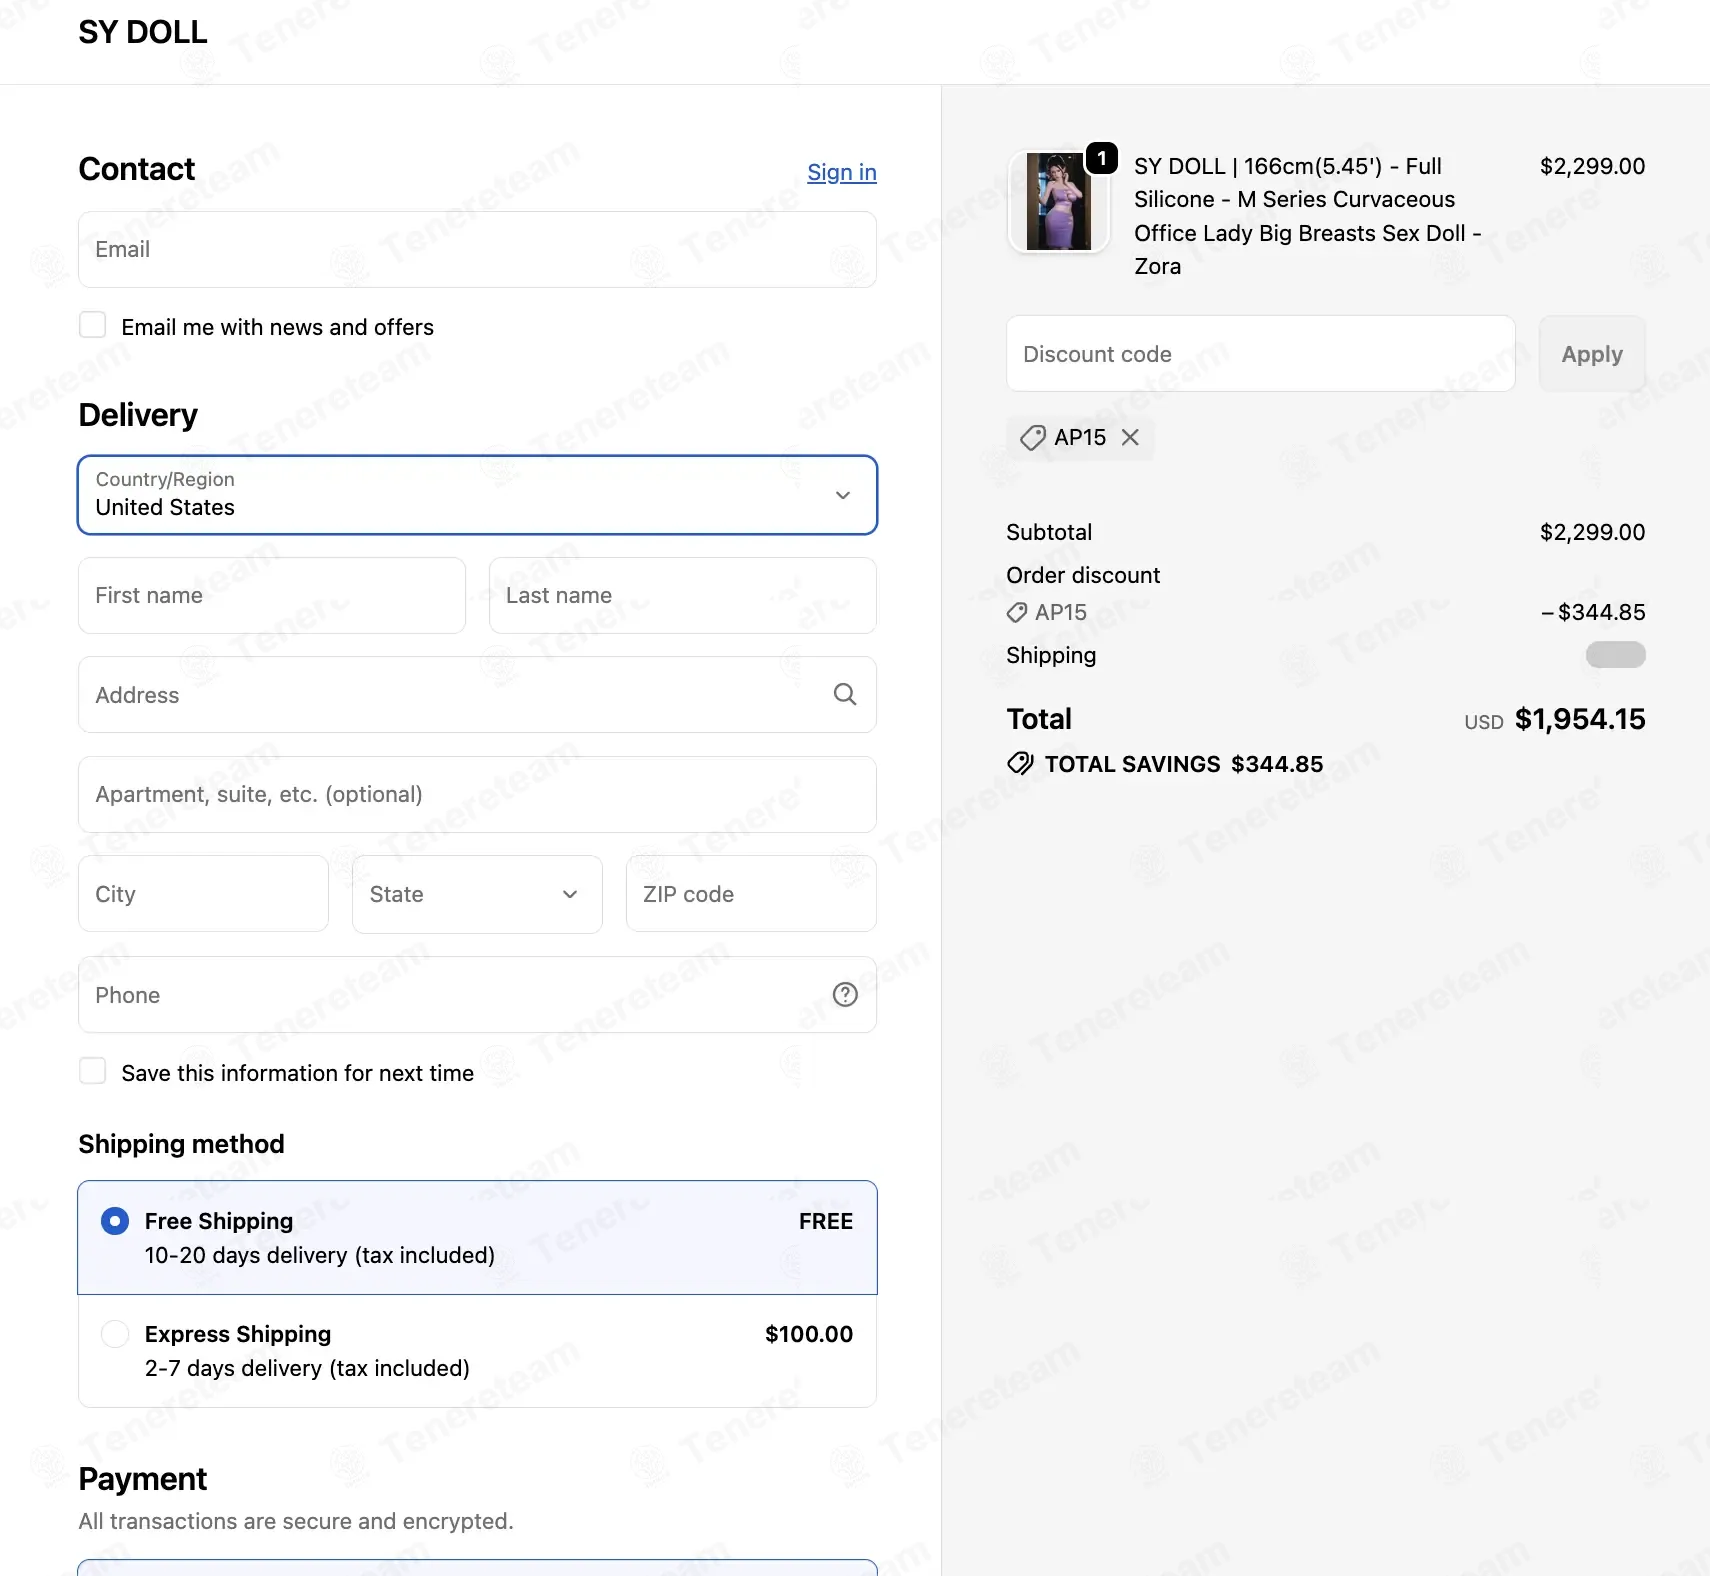
Task: Click the '2-7 days delivery (tax included)' text
Action: tap(307, 1368)
